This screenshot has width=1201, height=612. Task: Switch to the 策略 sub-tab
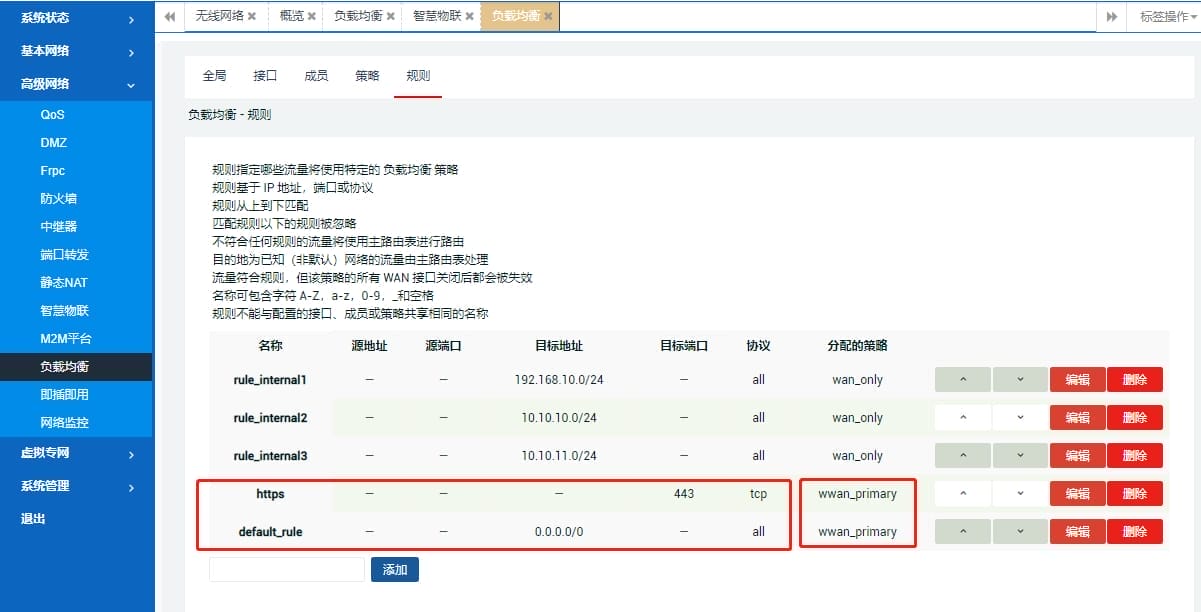coord(367,76)
